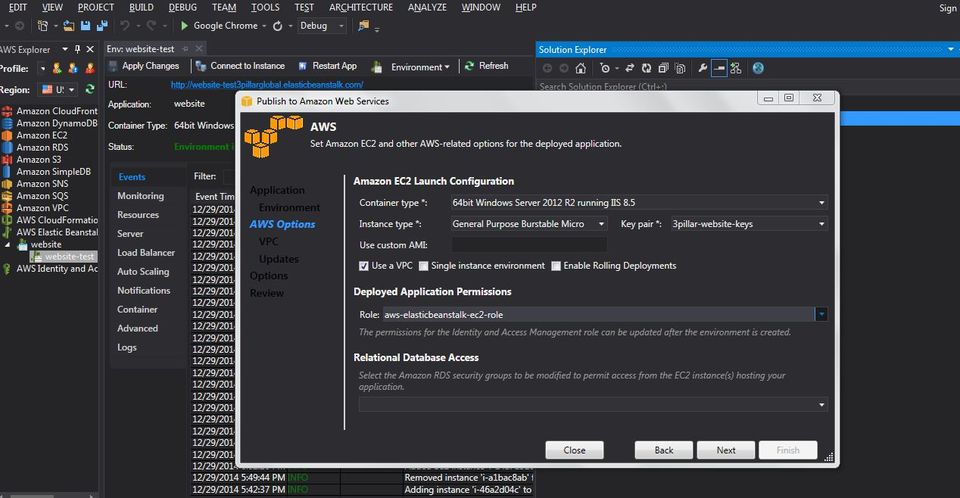
Task: Refresh AWS Explorer with green region refresh icon
Action: coord(90,89)
